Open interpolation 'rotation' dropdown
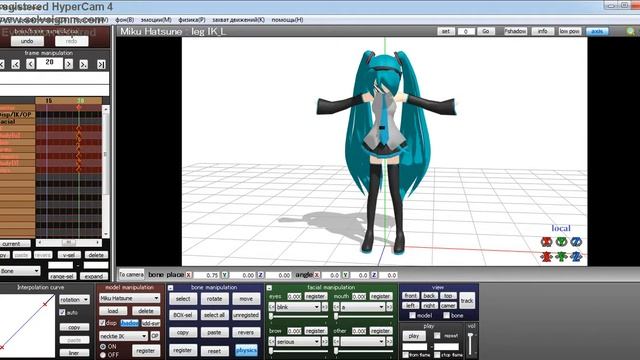This screenshot has height=360, width=640. click(x=74, y=300)
